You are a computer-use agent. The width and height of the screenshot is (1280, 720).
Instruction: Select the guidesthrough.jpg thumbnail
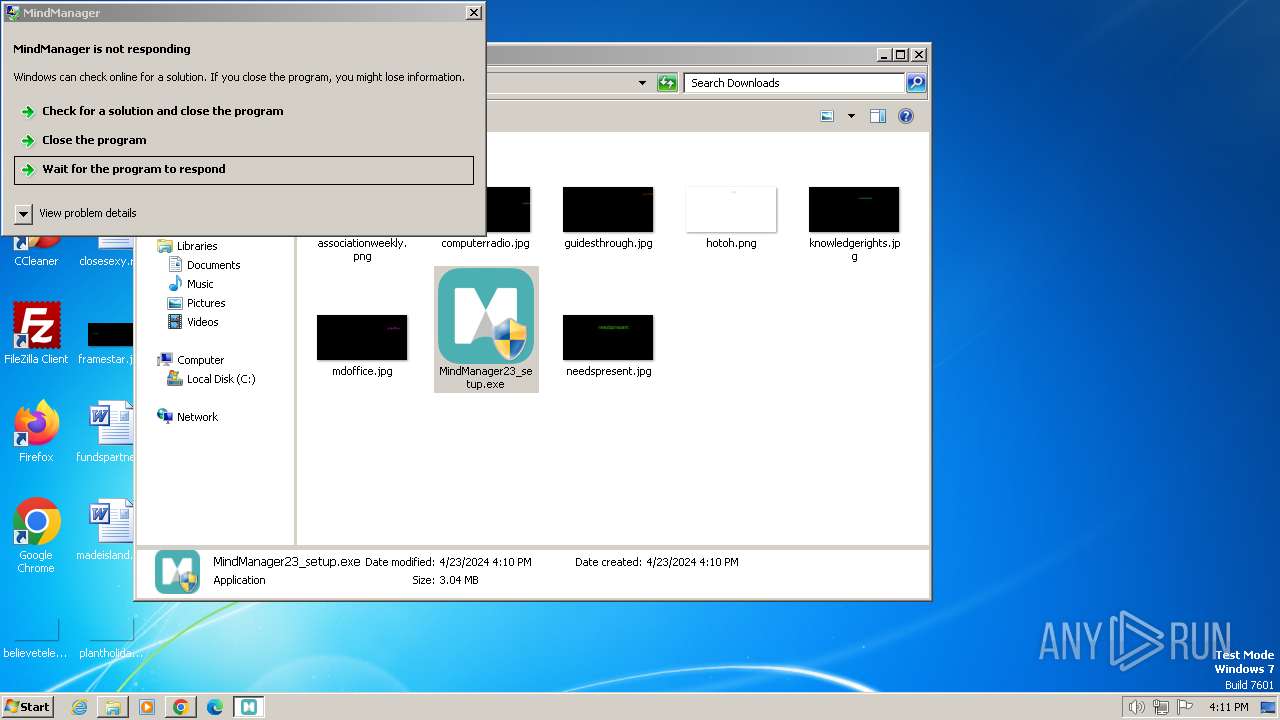click(608, 210)
